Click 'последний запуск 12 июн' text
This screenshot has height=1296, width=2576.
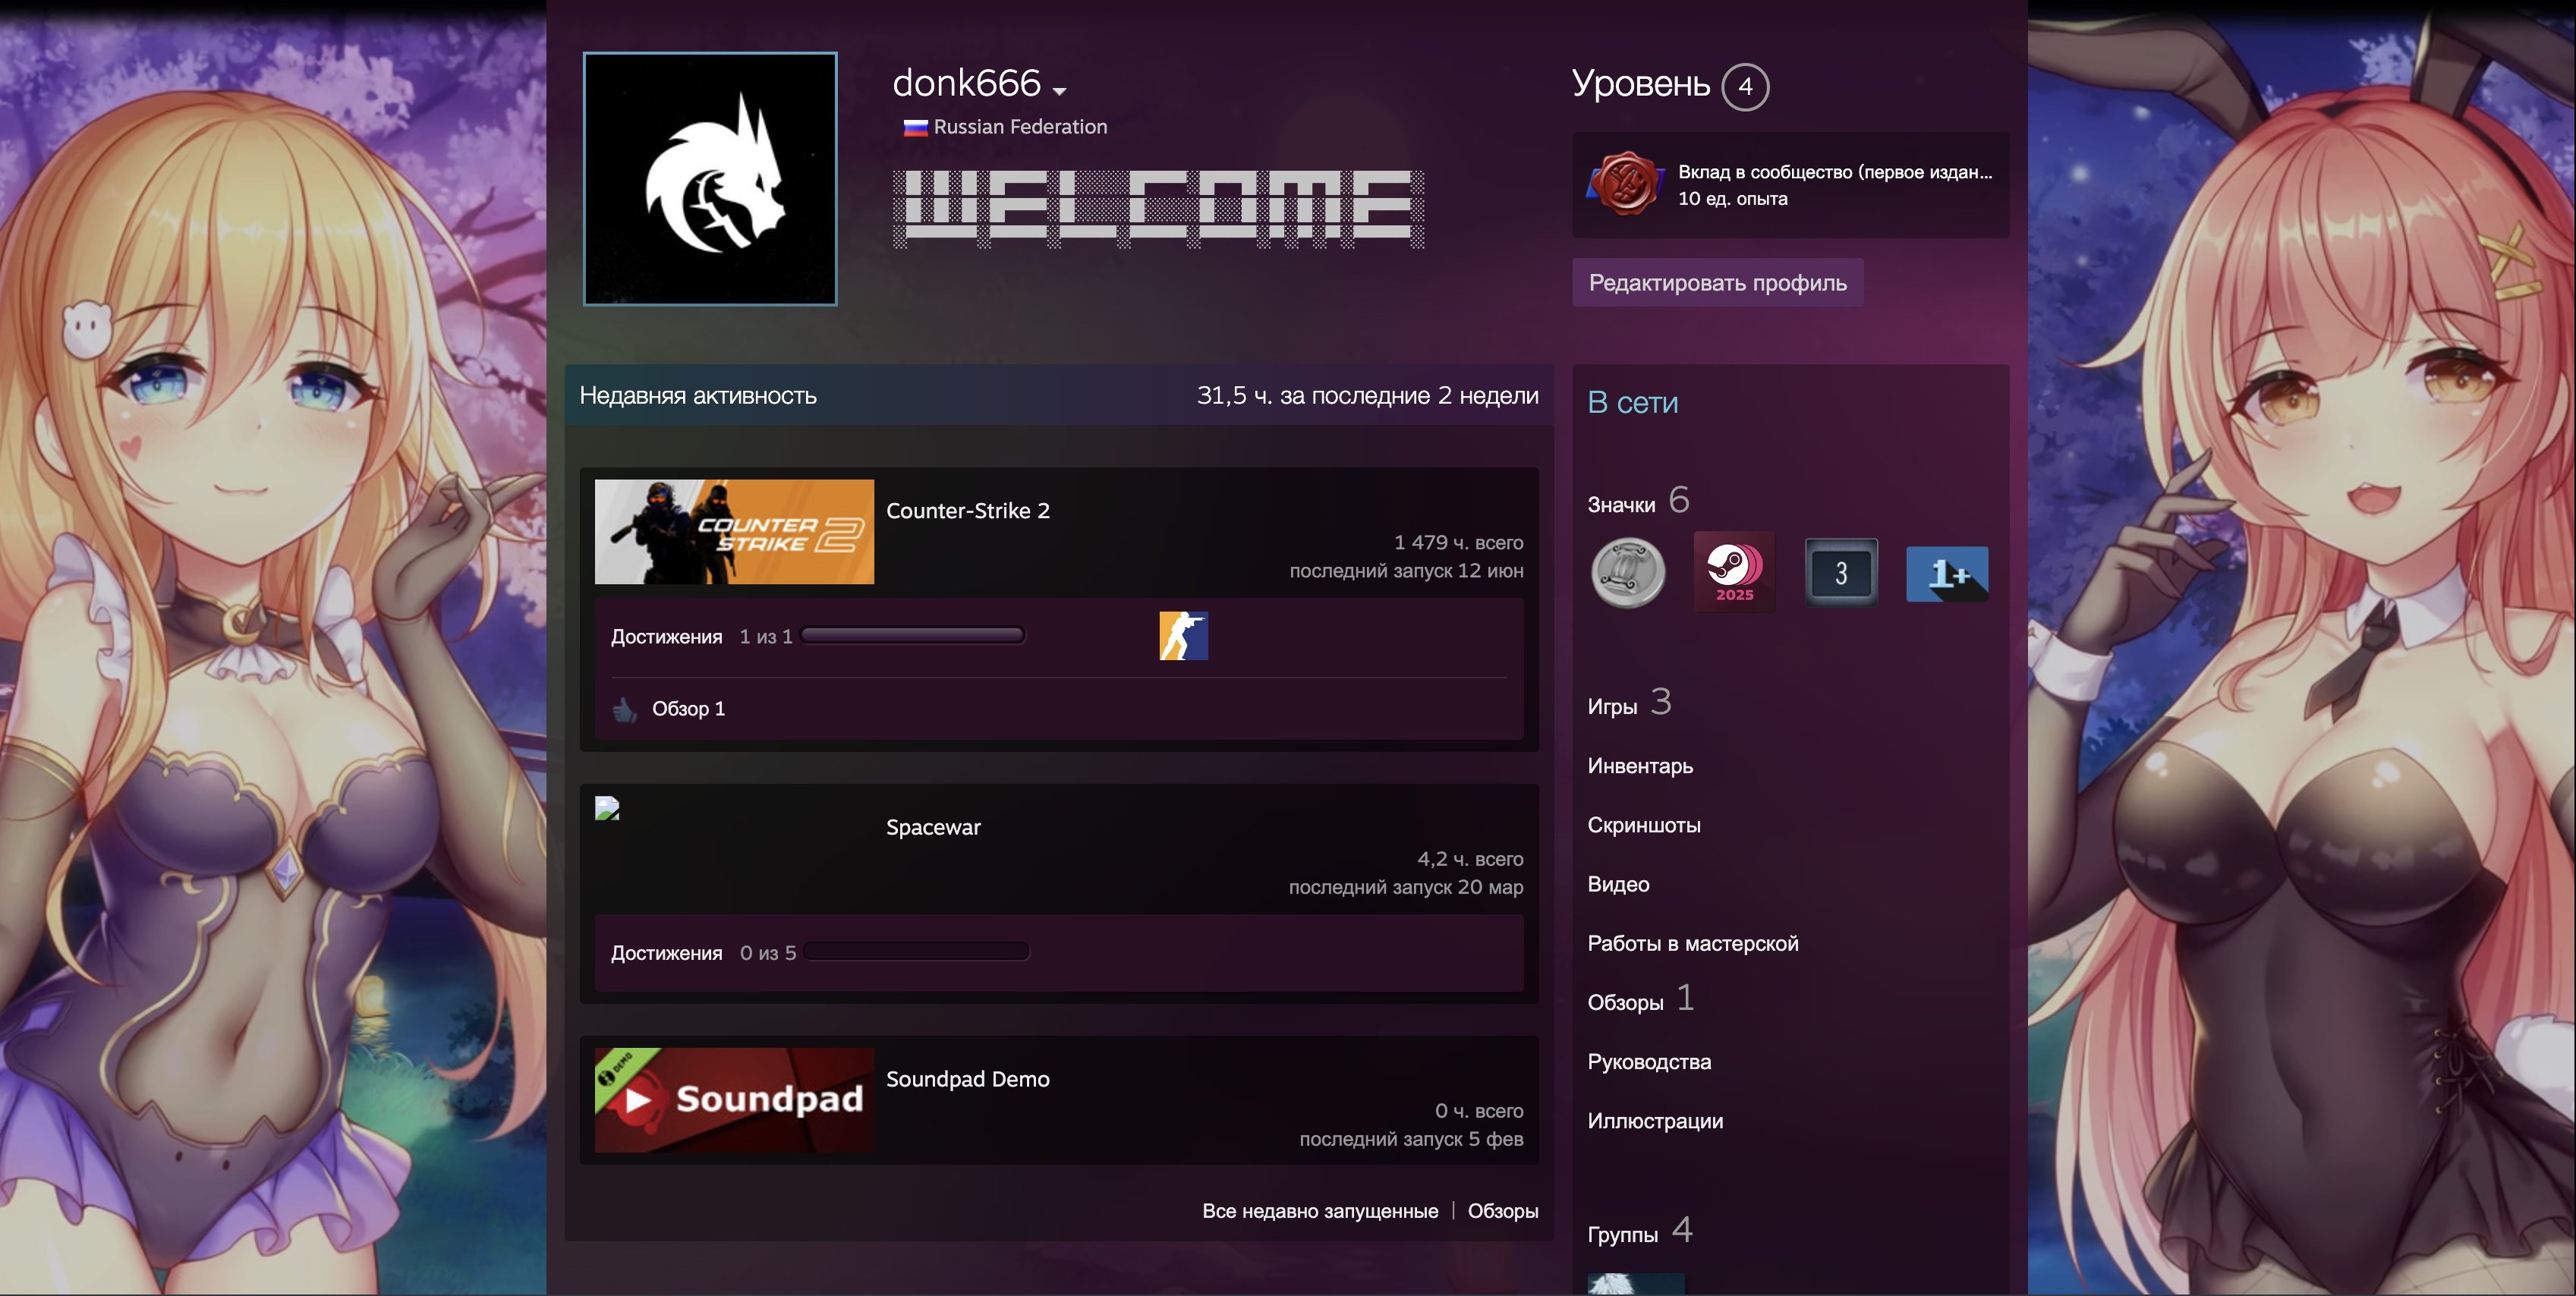click(x=1406, y=571)
